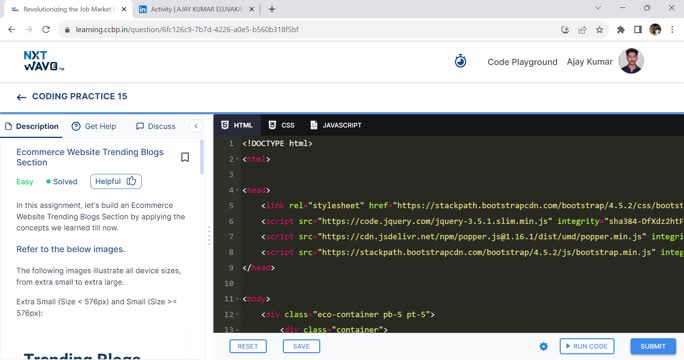Reload the page with the refresh icon

[x=46, y=29]
